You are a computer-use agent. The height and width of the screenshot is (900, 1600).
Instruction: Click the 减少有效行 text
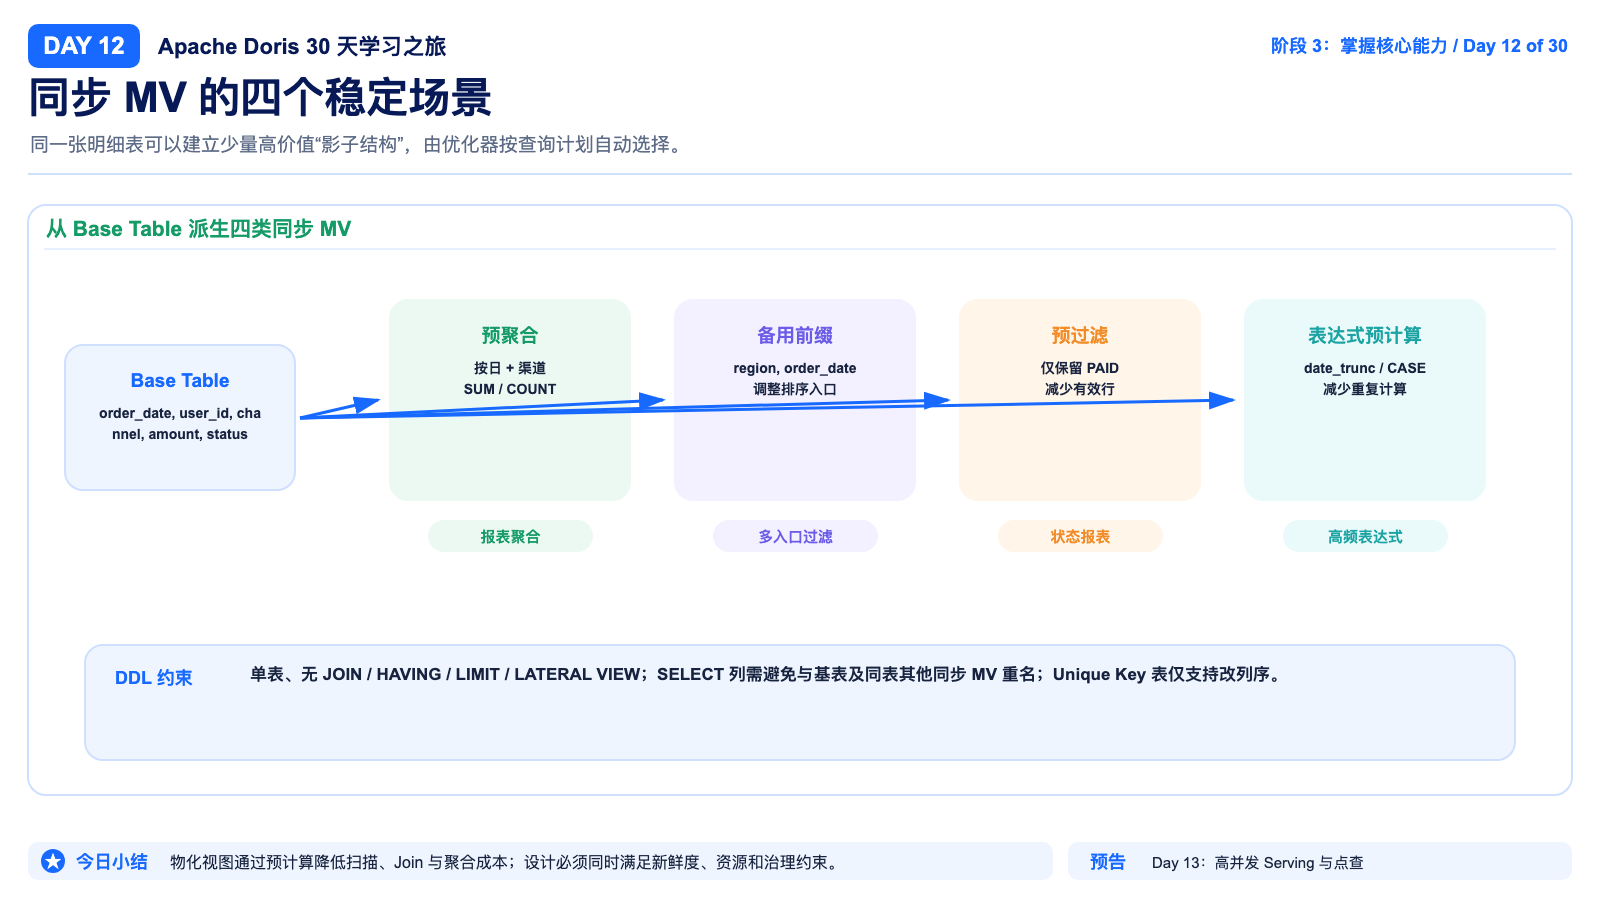click(1080, 389)
